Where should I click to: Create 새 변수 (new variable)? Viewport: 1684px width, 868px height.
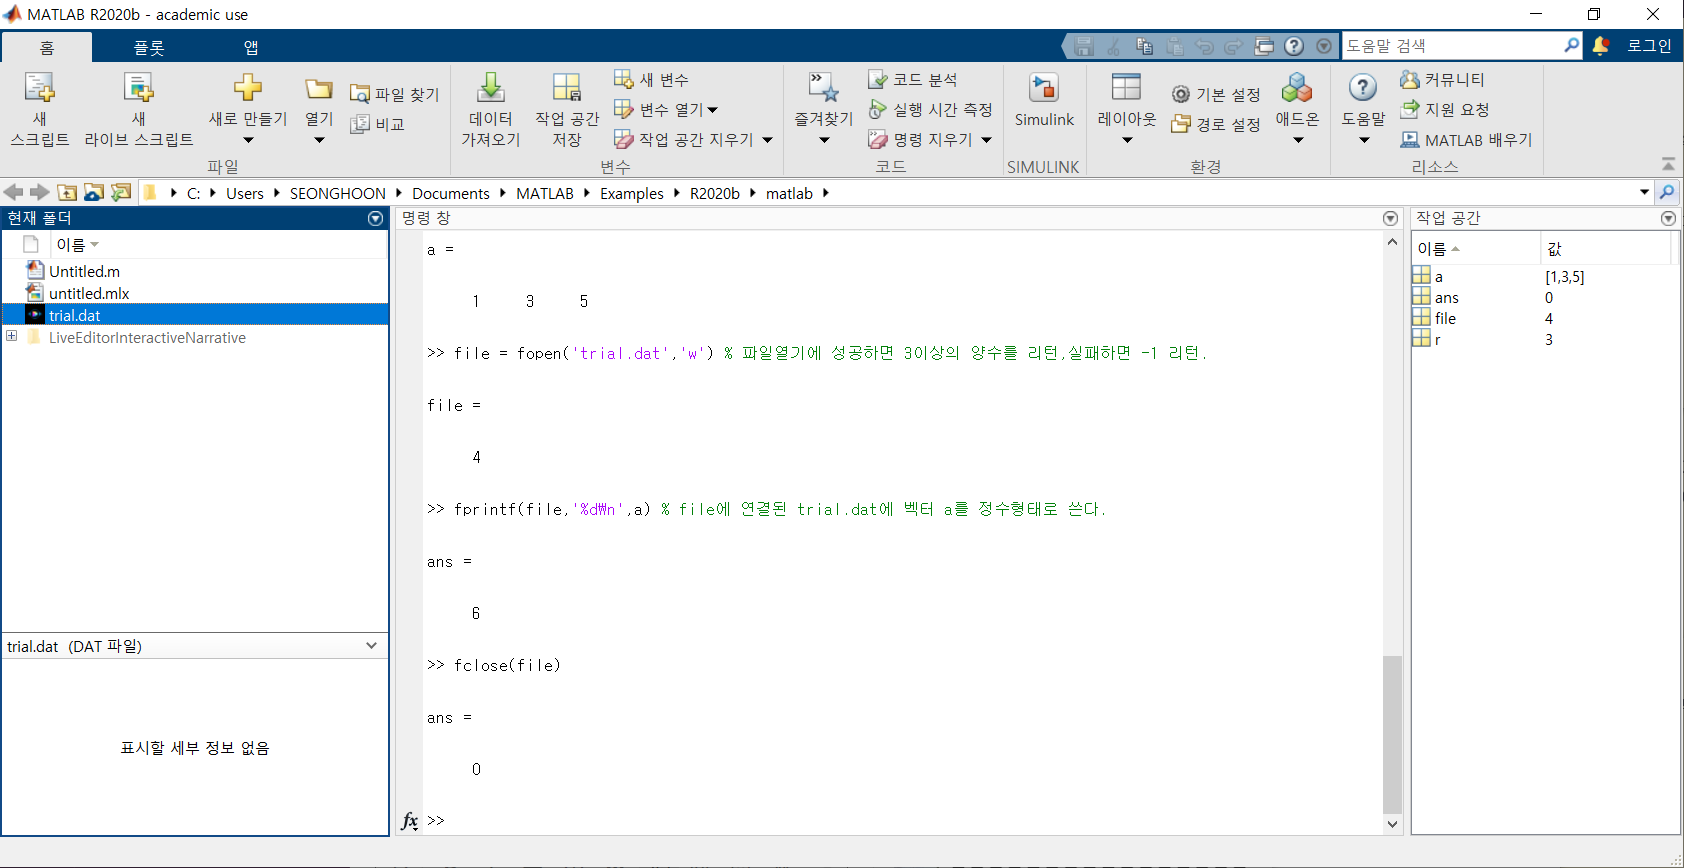click(651, 79)
